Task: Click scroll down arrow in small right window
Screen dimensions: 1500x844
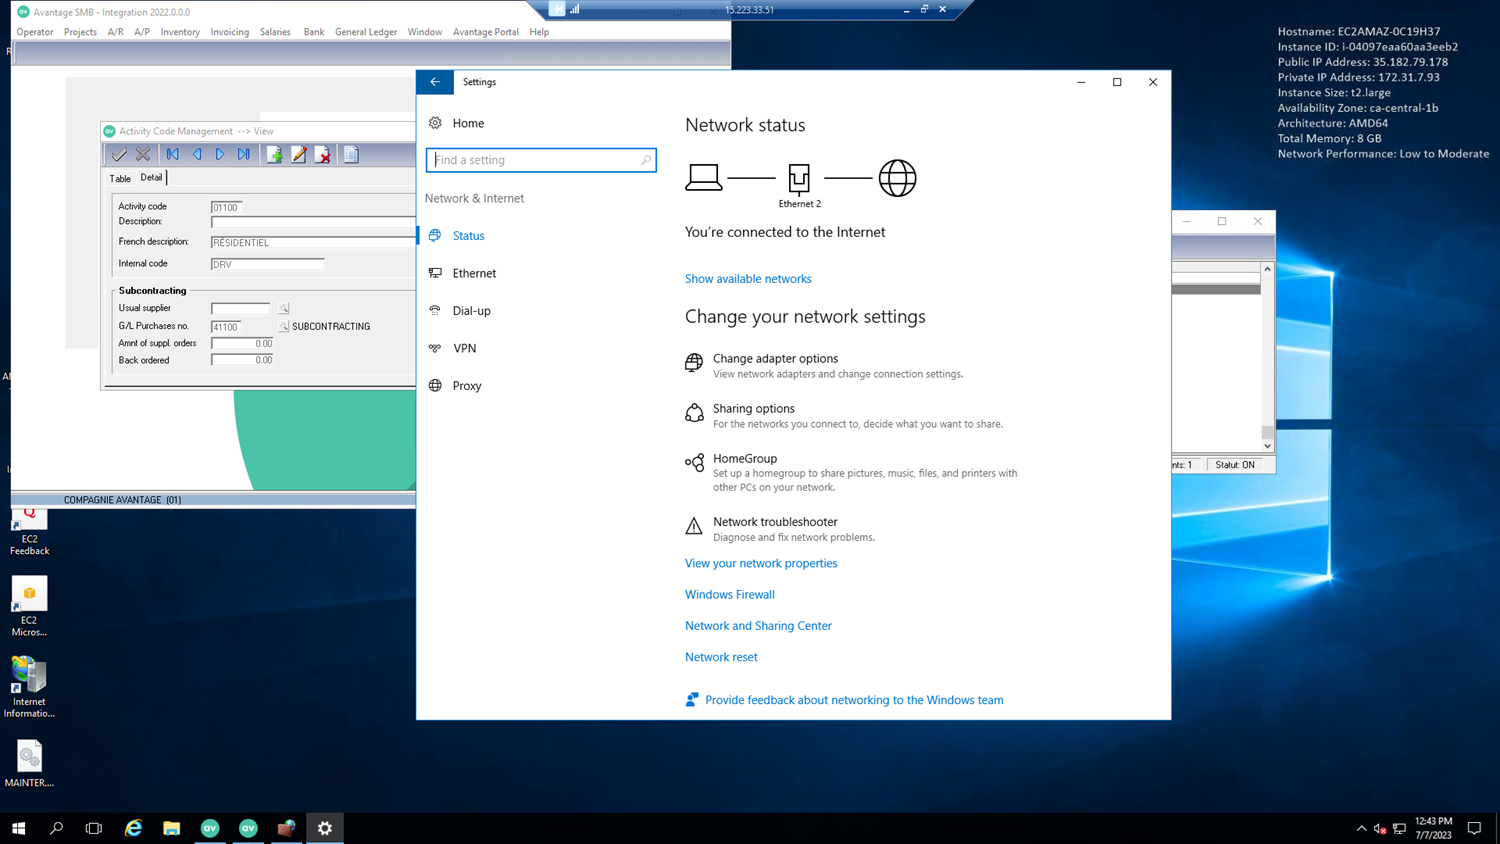Action: 1267,446
